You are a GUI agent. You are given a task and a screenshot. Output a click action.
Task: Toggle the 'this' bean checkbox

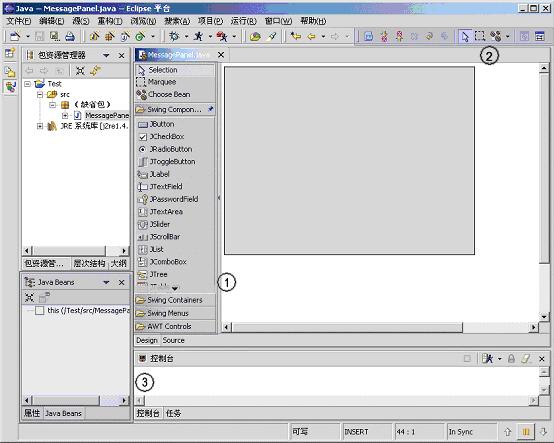(x=40, y=311)
